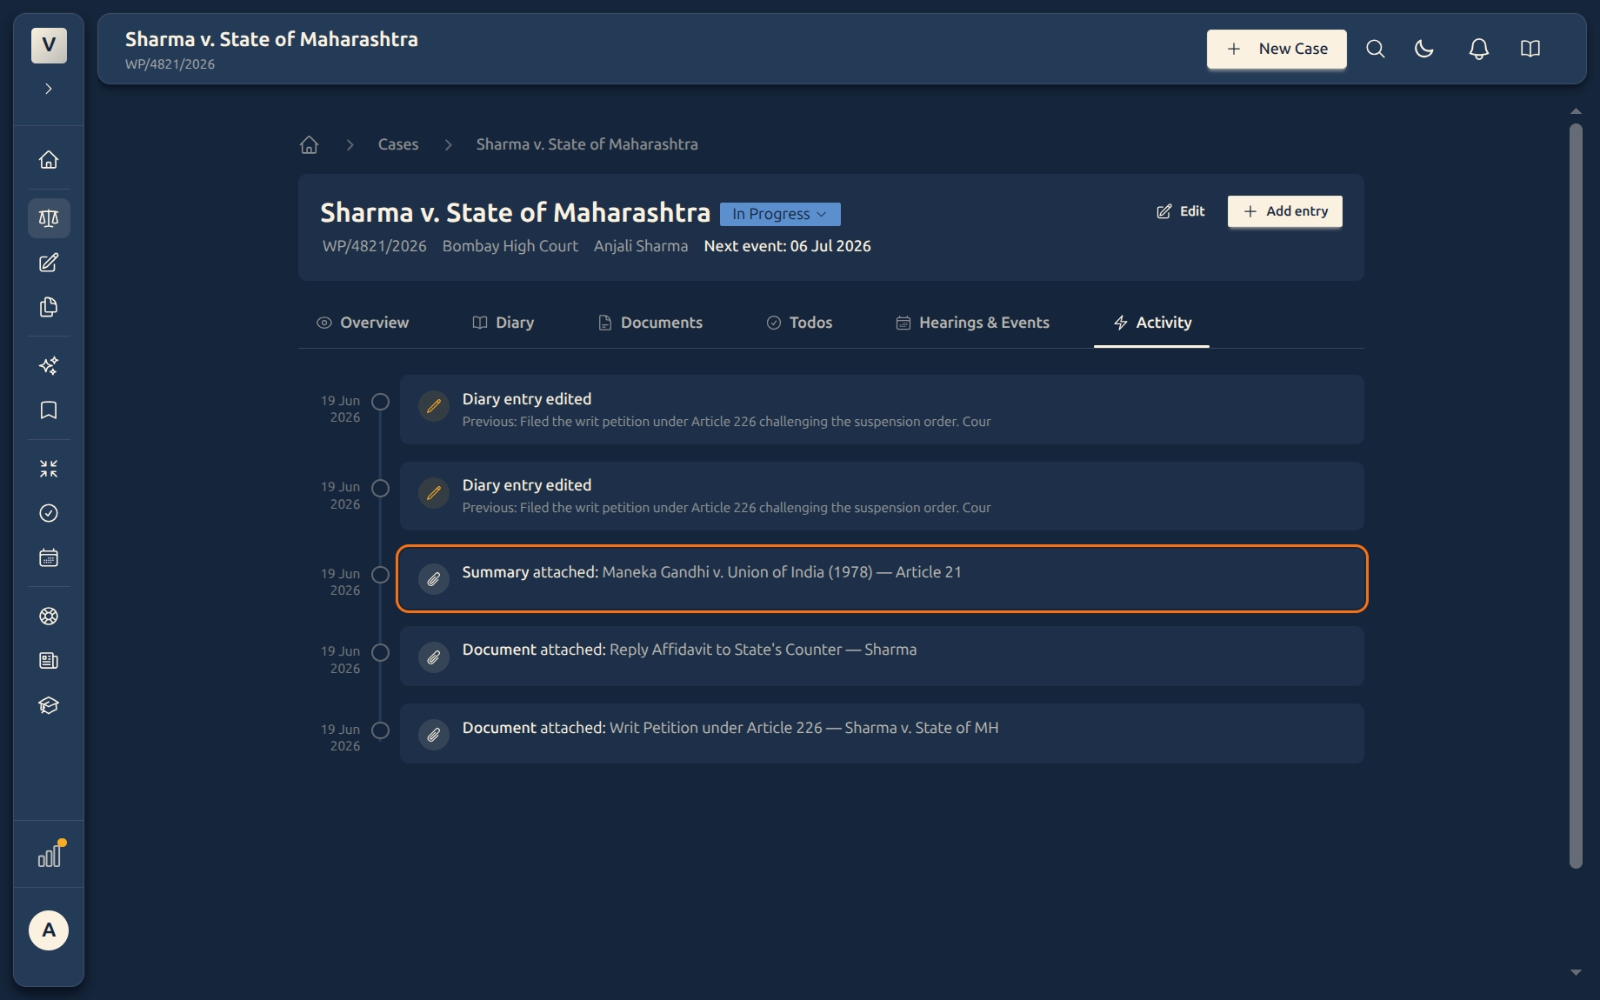
Task: Toggle dark mode moon icon
Action: click(1424, 49)
